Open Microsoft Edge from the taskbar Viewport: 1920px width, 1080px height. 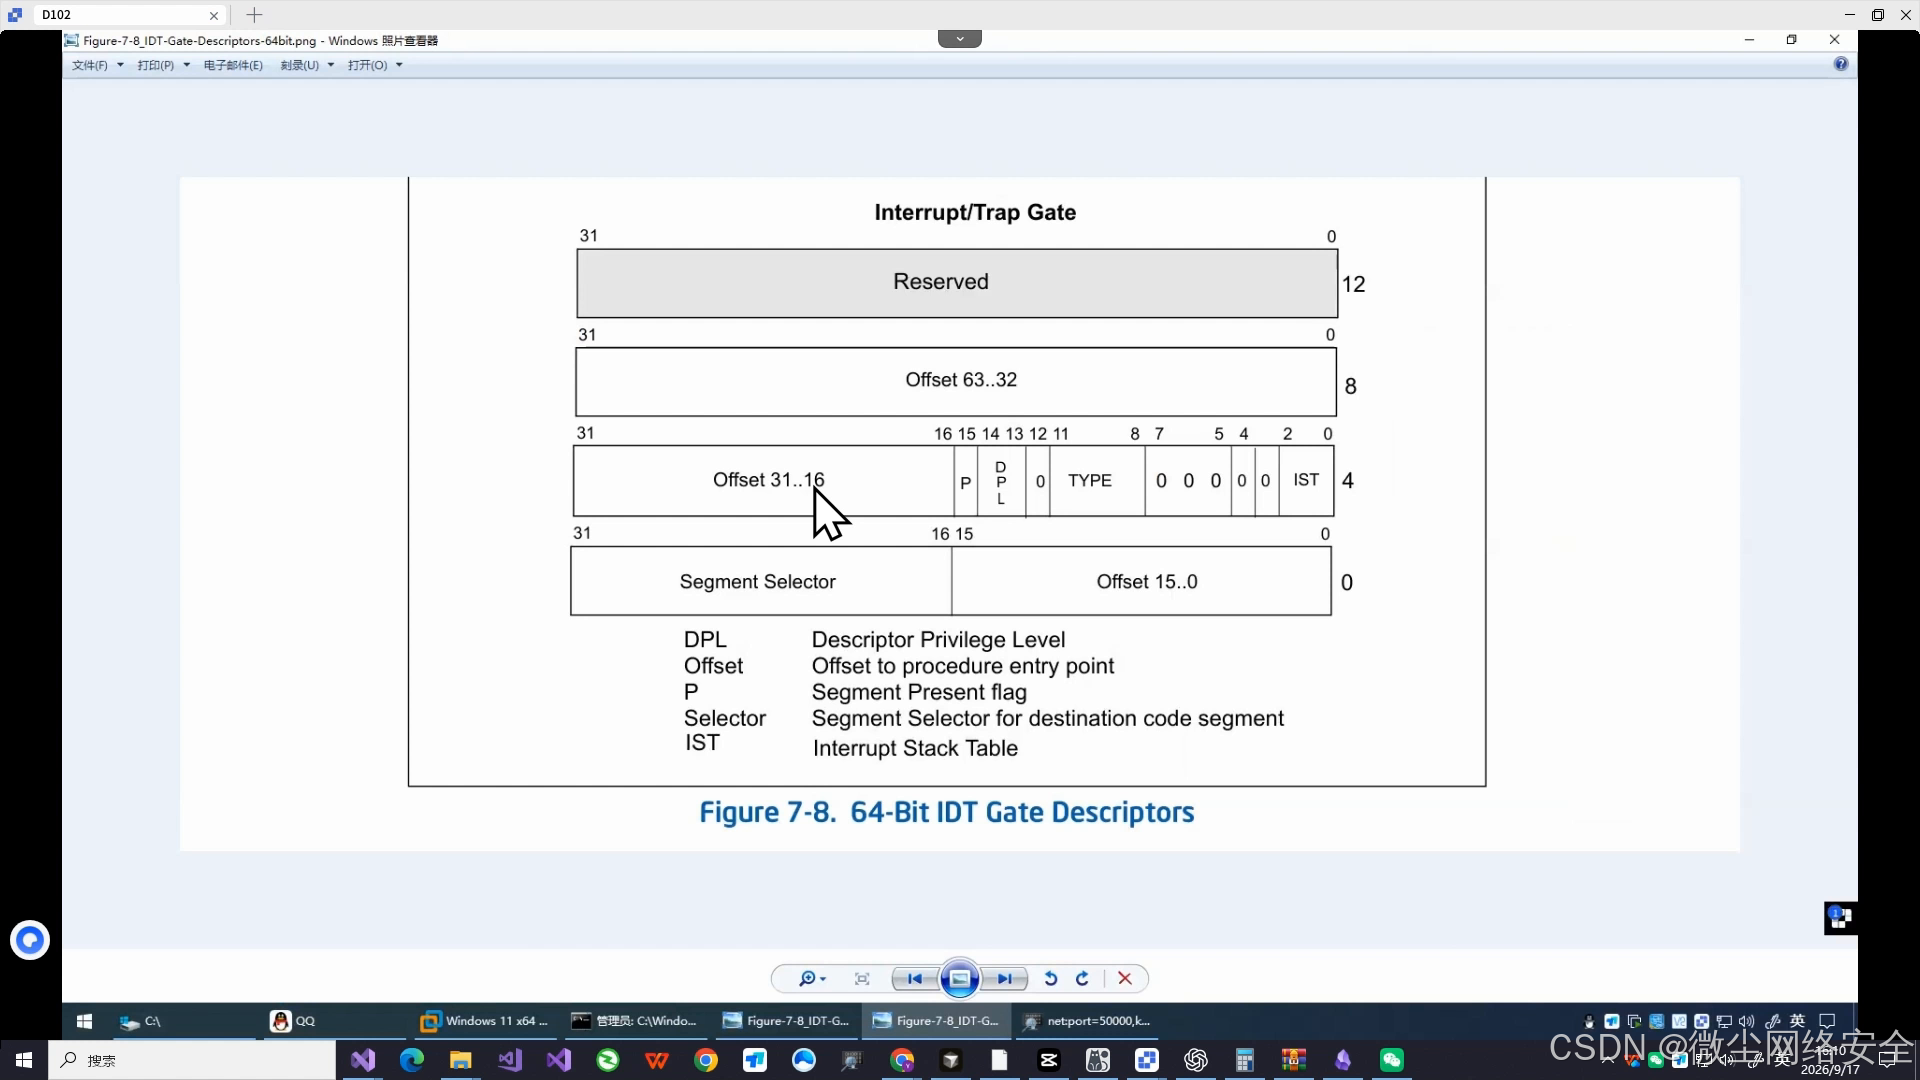click(411, 1060)
